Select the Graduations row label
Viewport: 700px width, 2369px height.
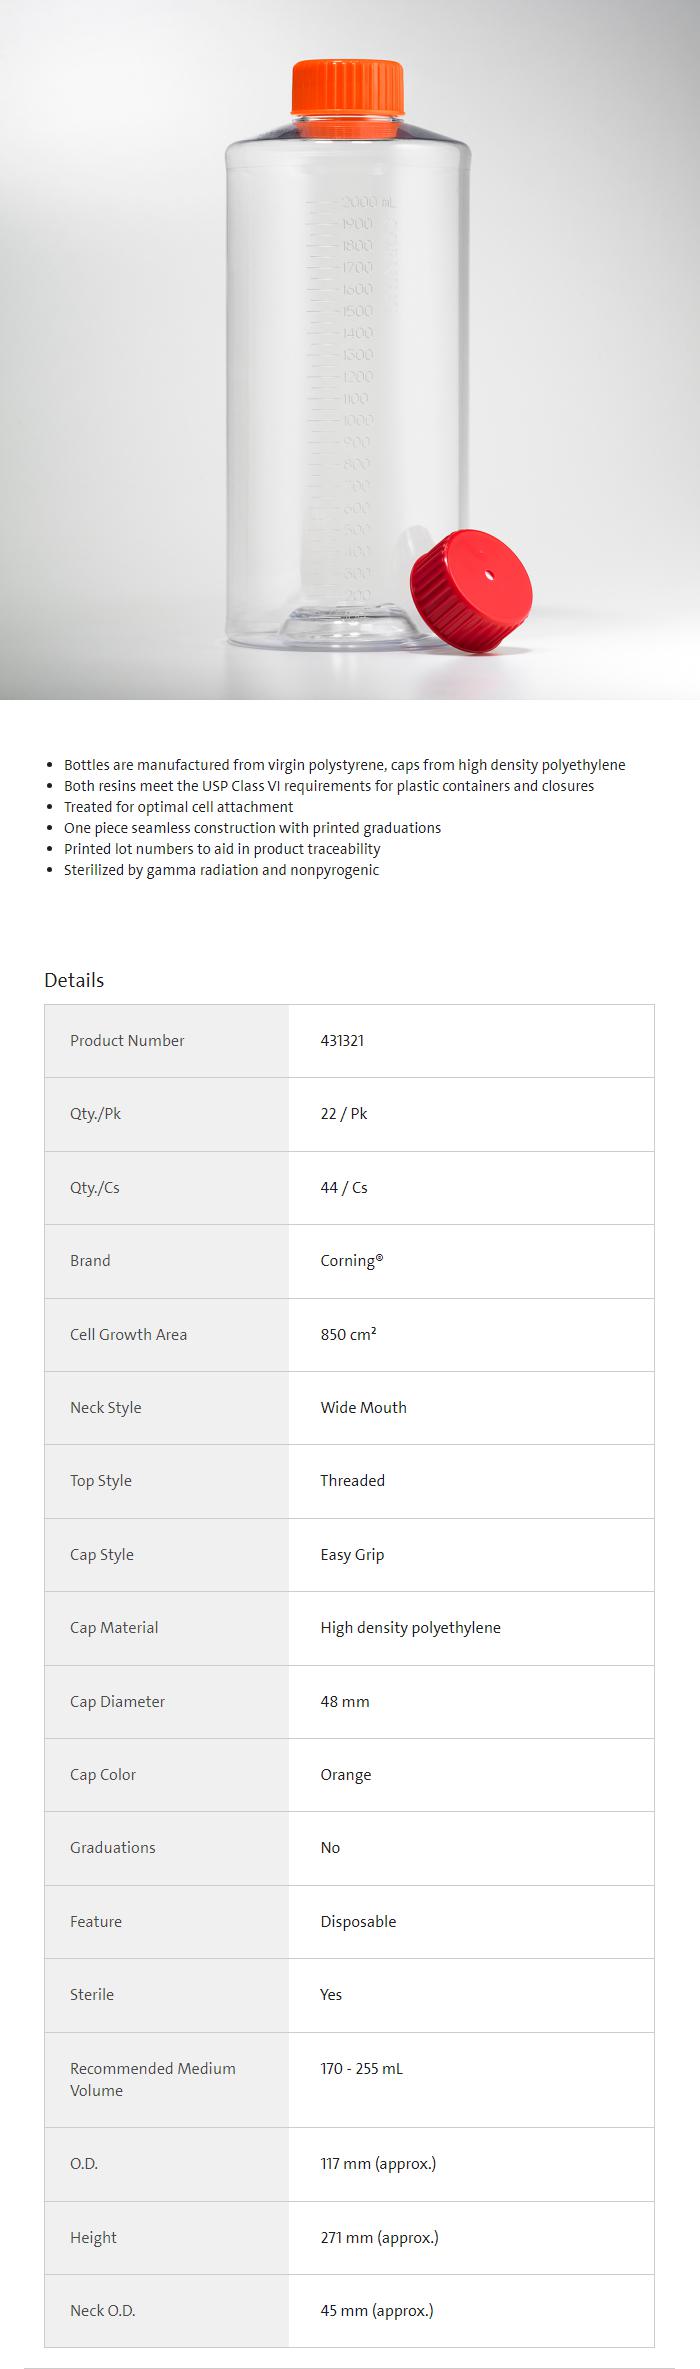pos(113,1847)
